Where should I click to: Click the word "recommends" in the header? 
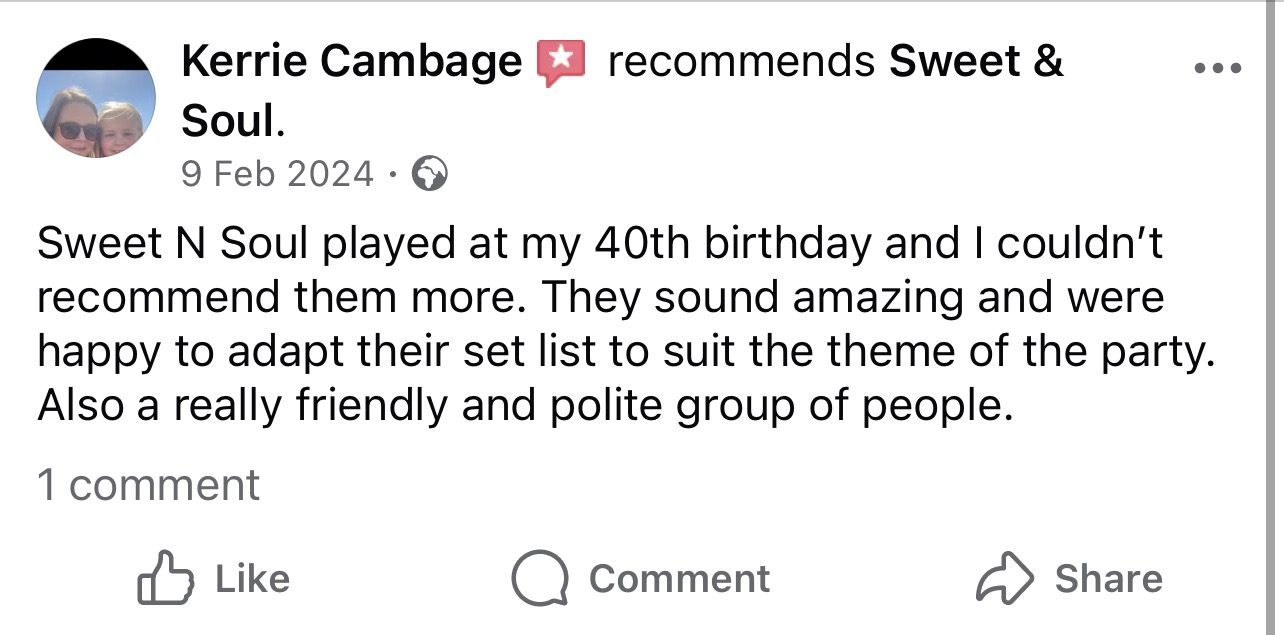pyautogui.click(x=741, y=63)
